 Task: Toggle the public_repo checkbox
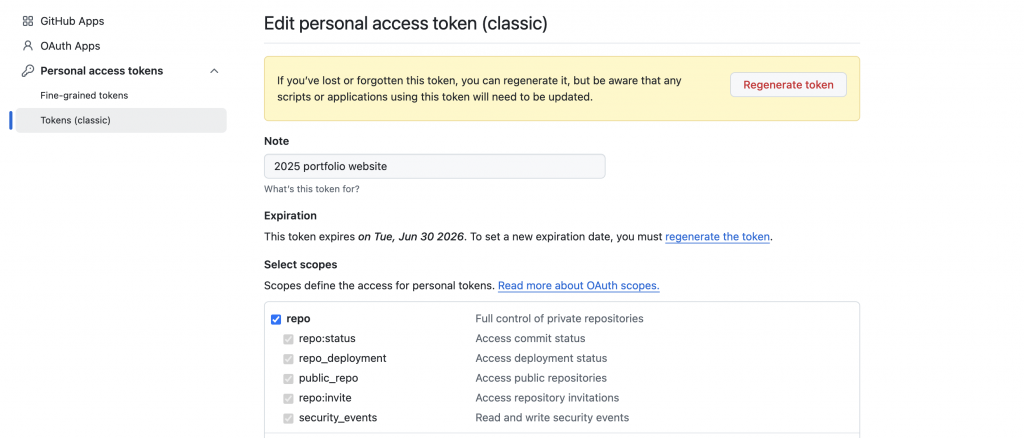pos(289,379)
